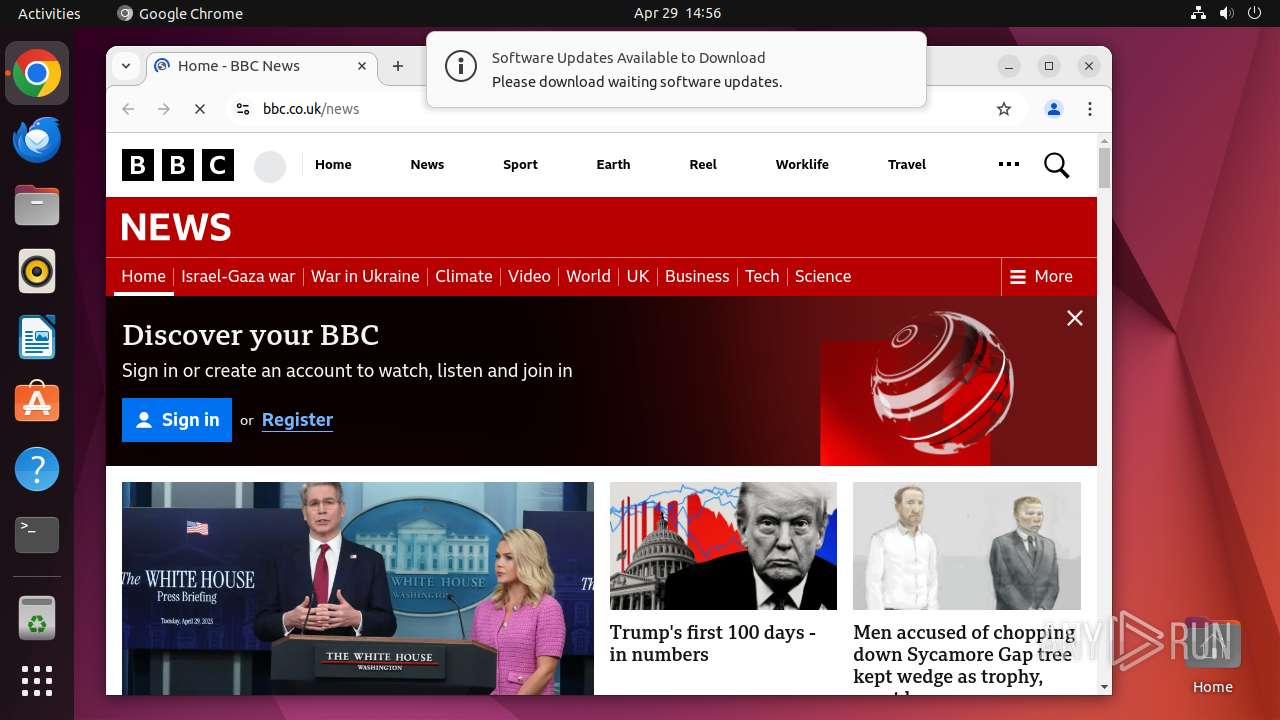The image size is (1280, 720).
Task: Bookmark this page with the star icon
Action: click(1004, 109)
